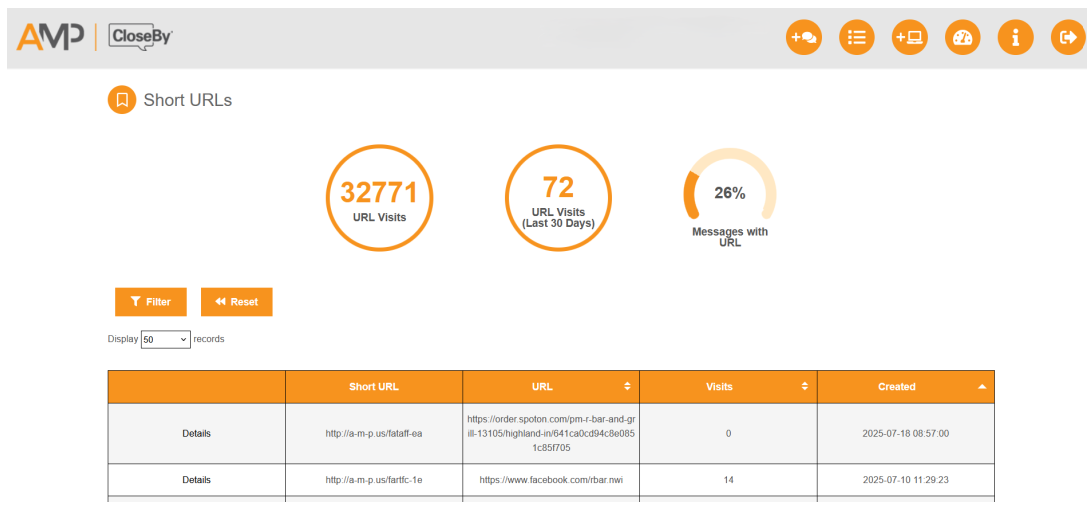Click the CloseBy logo
Screen dimensions: 1088x515
coord(140,37)
